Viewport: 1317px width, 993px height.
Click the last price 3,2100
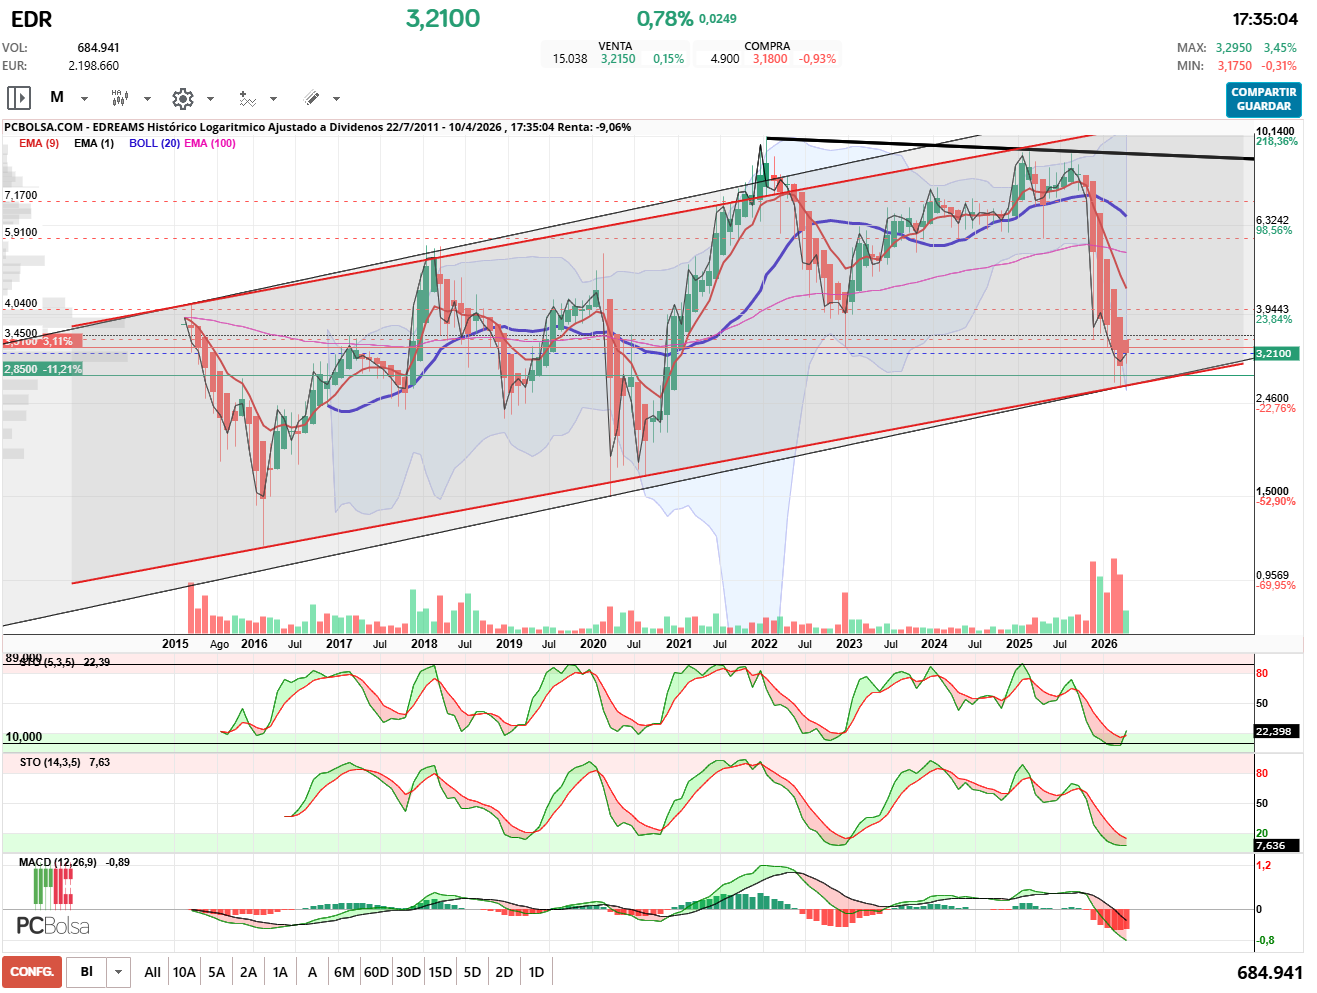tap(443, 18)
